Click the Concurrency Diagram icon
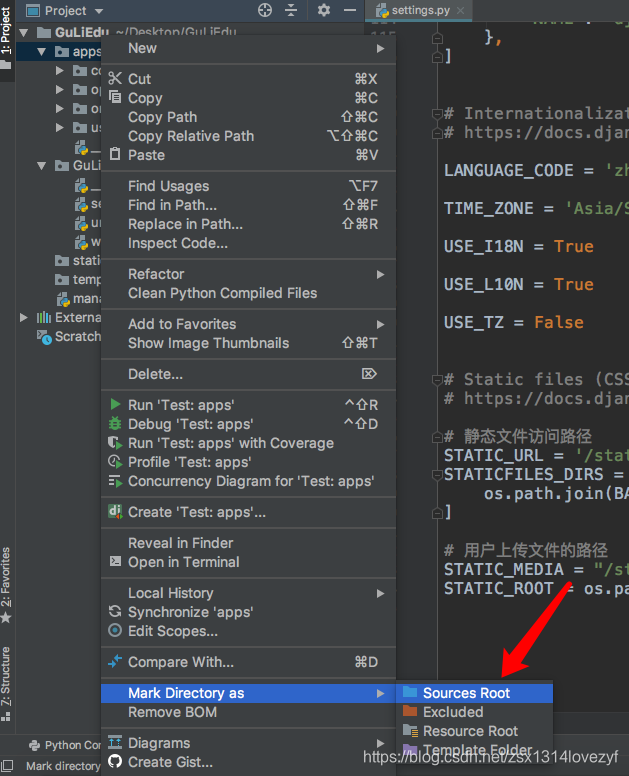 (115, 481)
